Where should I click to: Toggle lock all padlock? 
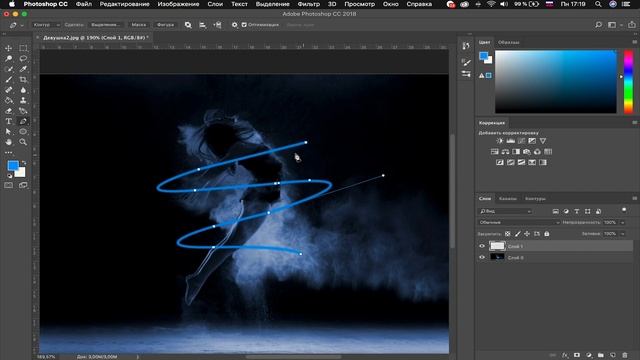(547, 234)
